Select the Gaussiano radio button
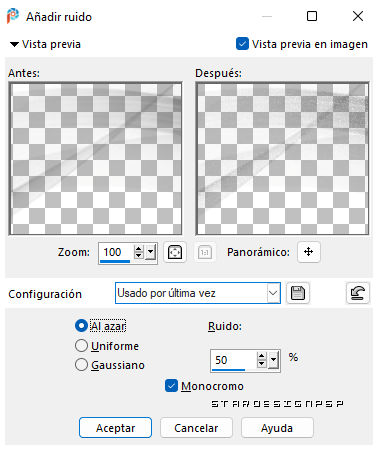Image resolution: width=378 pixels, height=450 pixels. [x=81, y=365]
